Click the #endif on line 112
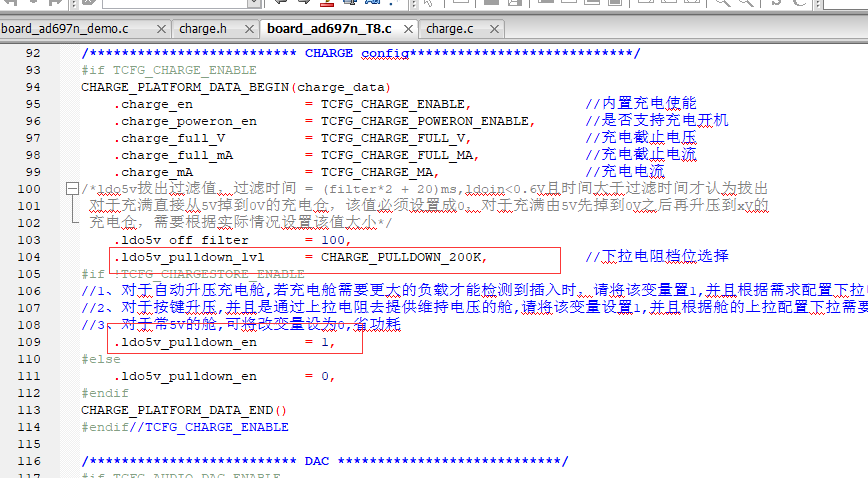The width and height of the screenshot is (868, 478). pos(105,393)
